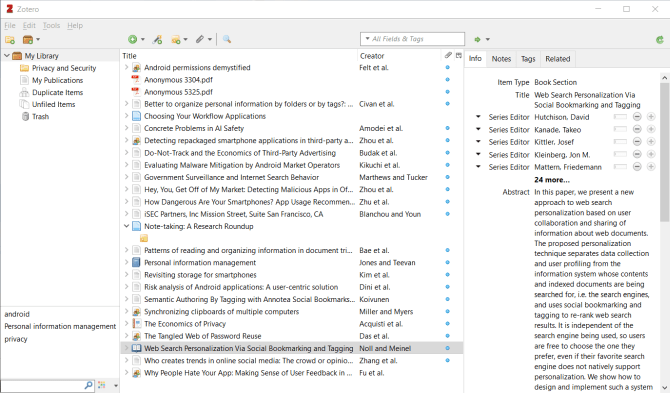Toggle name field mode for Hutchison, David
Image resolution: width=670 pixels, height=393 pixels.
click(620, 117)
